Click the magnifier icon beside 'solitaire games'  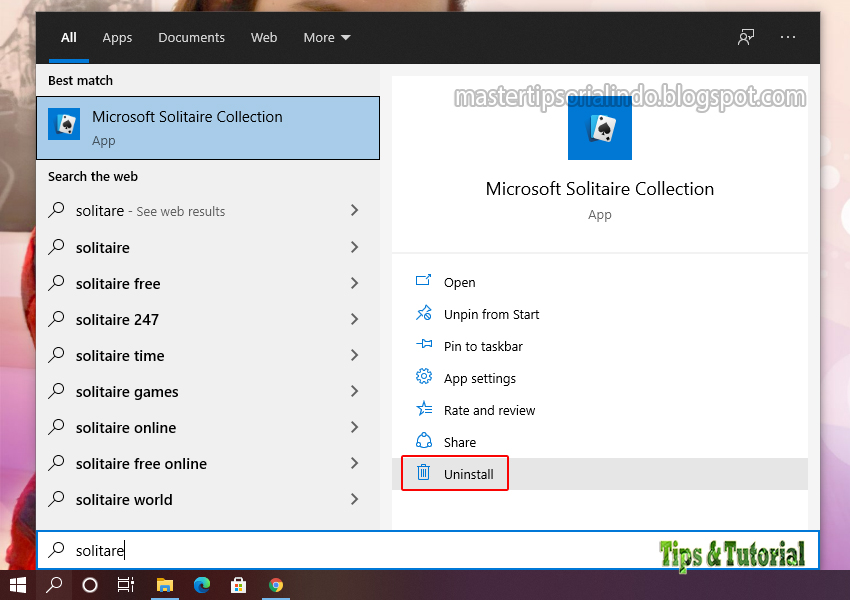point(56,391)
